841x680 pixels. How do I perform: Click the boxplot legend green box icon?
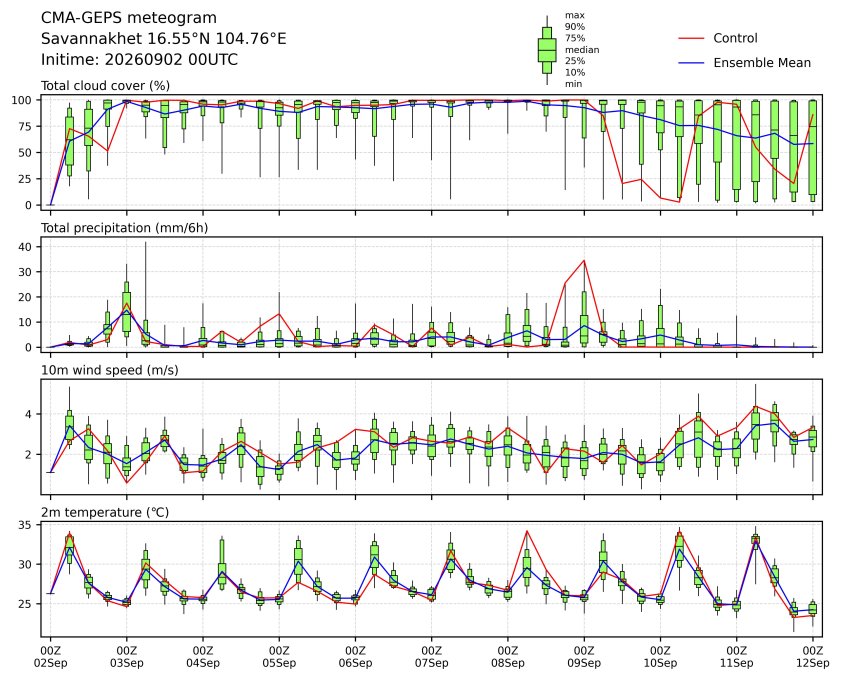(547, 50)
